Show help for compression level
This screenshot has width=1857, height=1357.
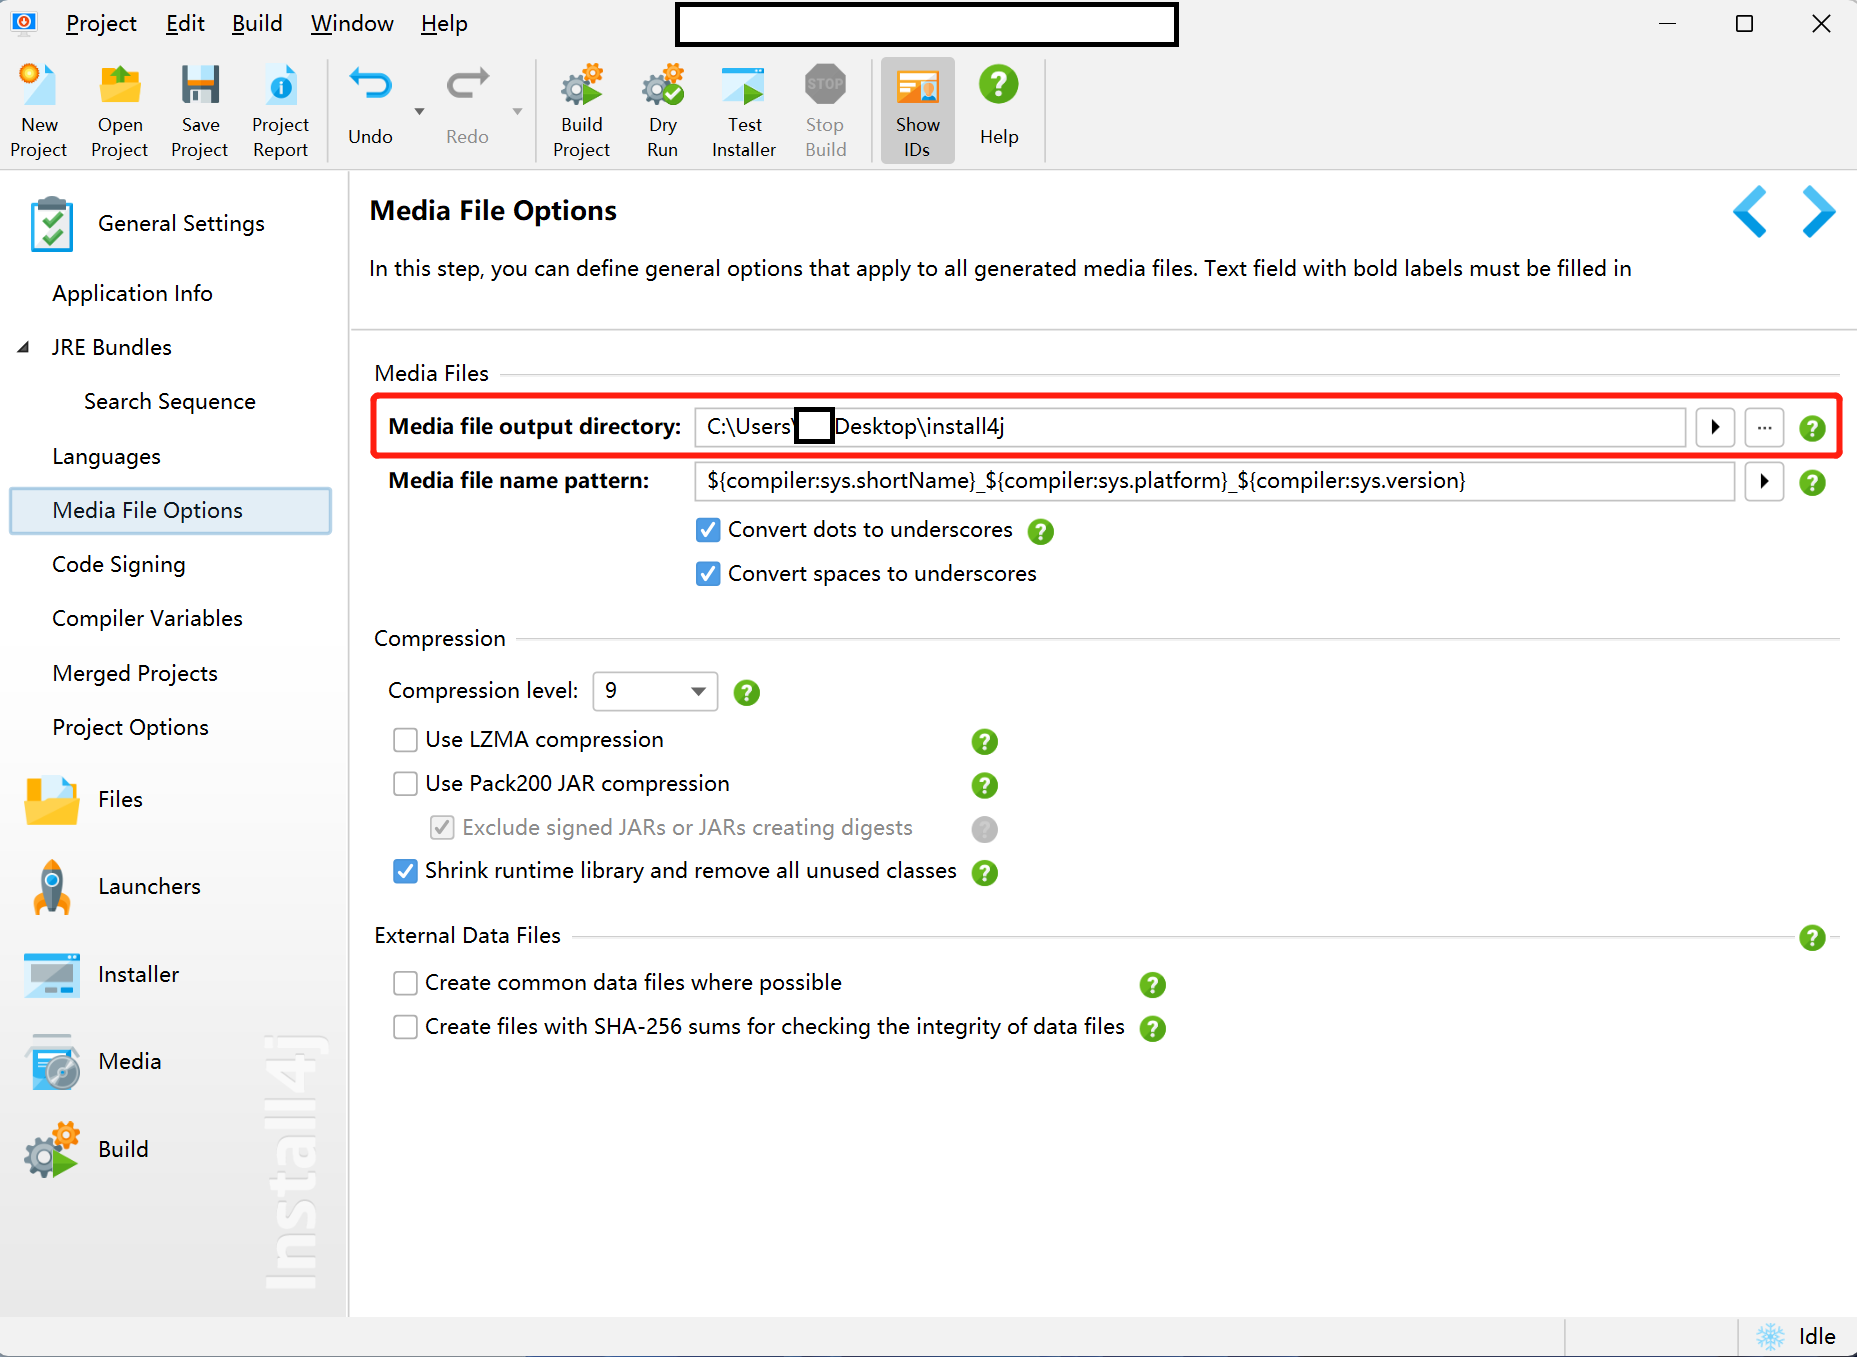tap(747, 692)
